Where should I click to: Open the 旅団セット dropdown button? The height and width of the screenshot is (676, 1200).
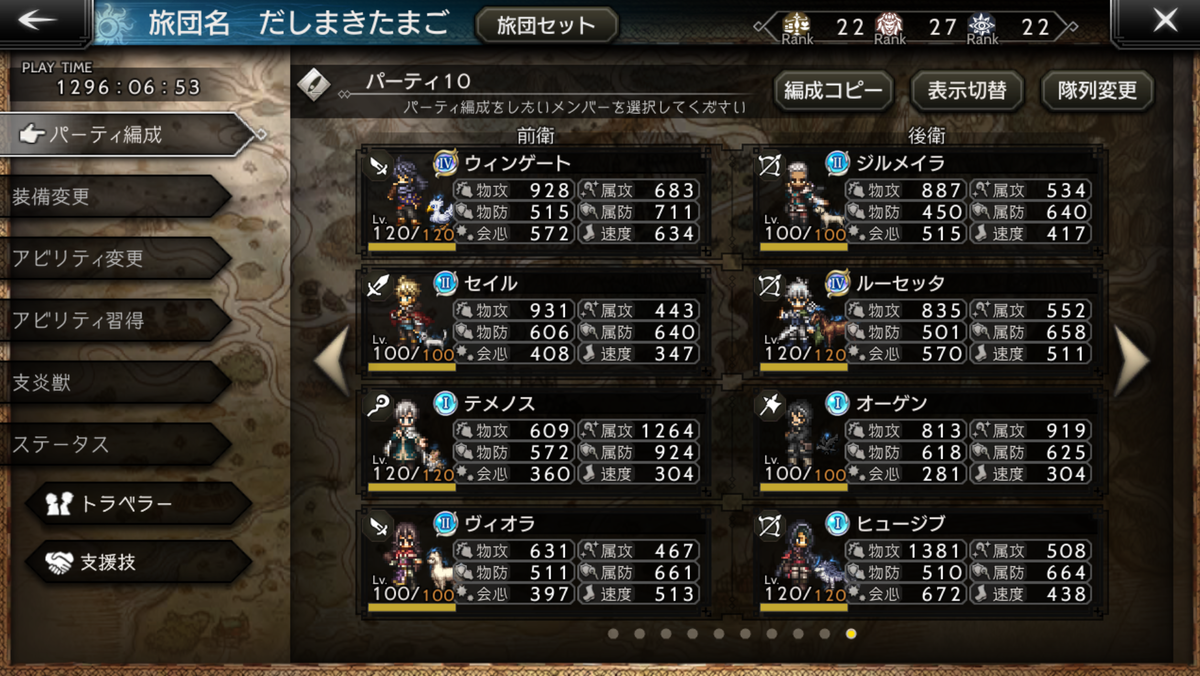546,26
